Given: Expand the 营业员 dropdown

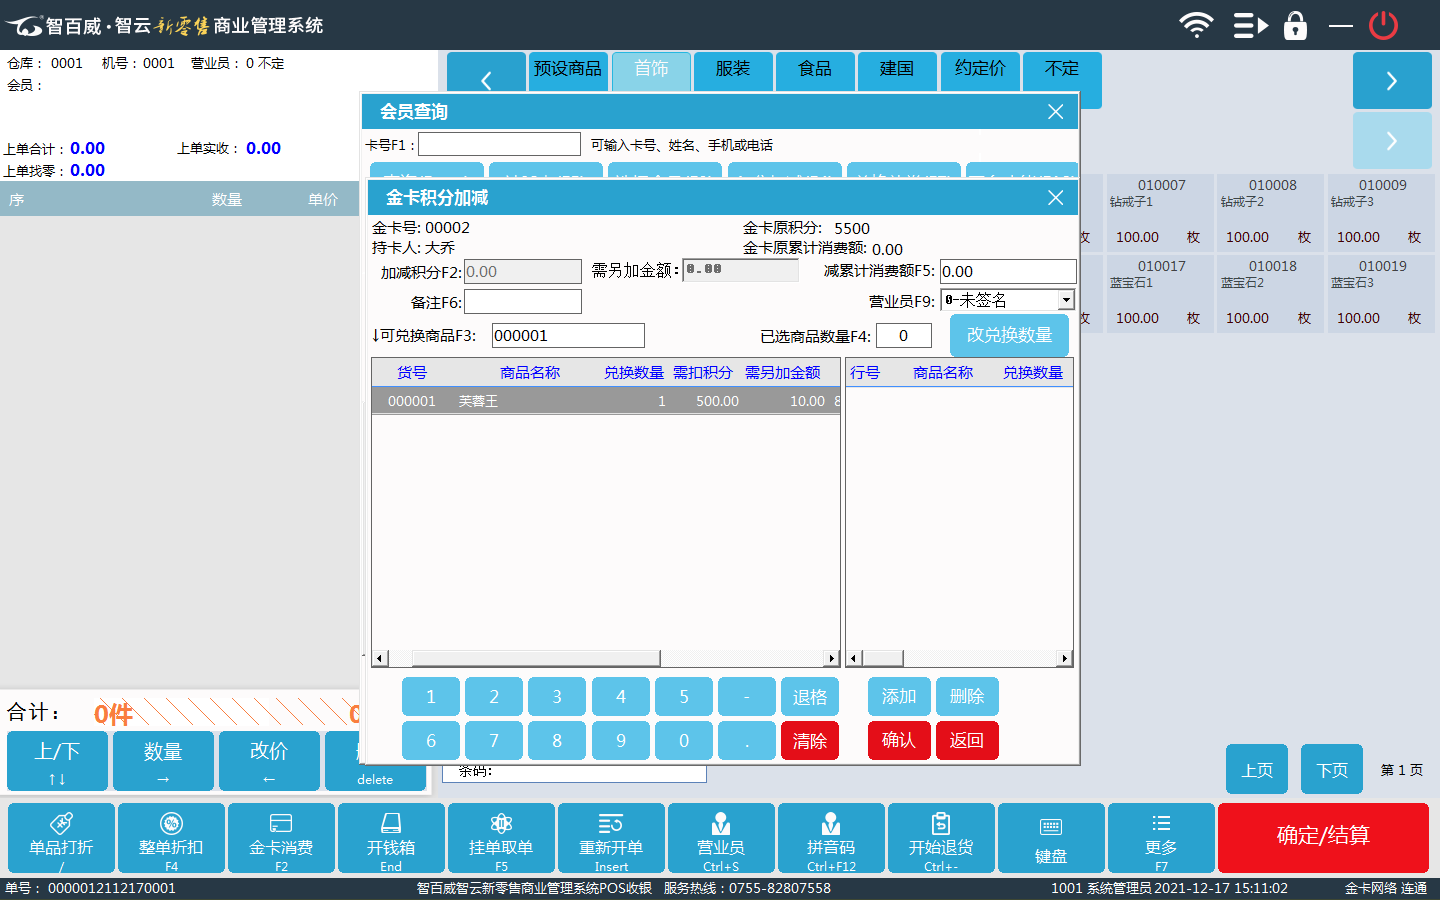Looking at the screenshot, I should 1066,300.
